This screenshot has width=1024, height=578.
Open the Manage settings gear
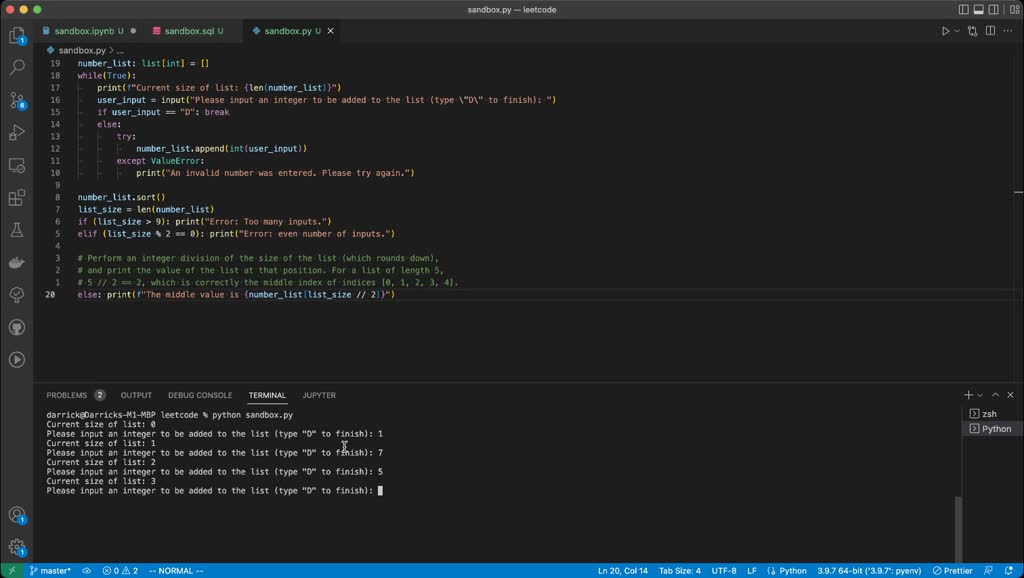tap(17, 547)
